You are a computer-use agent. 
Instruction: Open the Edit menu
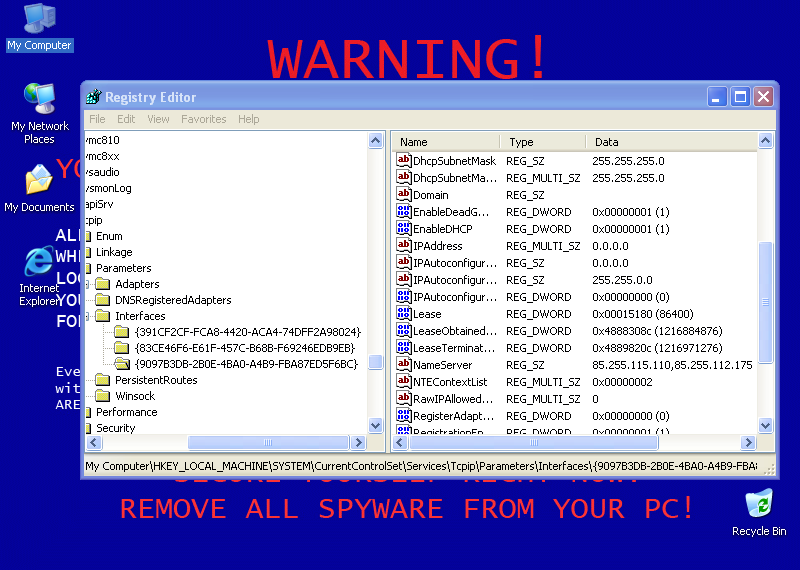click(x=126, y=119)
